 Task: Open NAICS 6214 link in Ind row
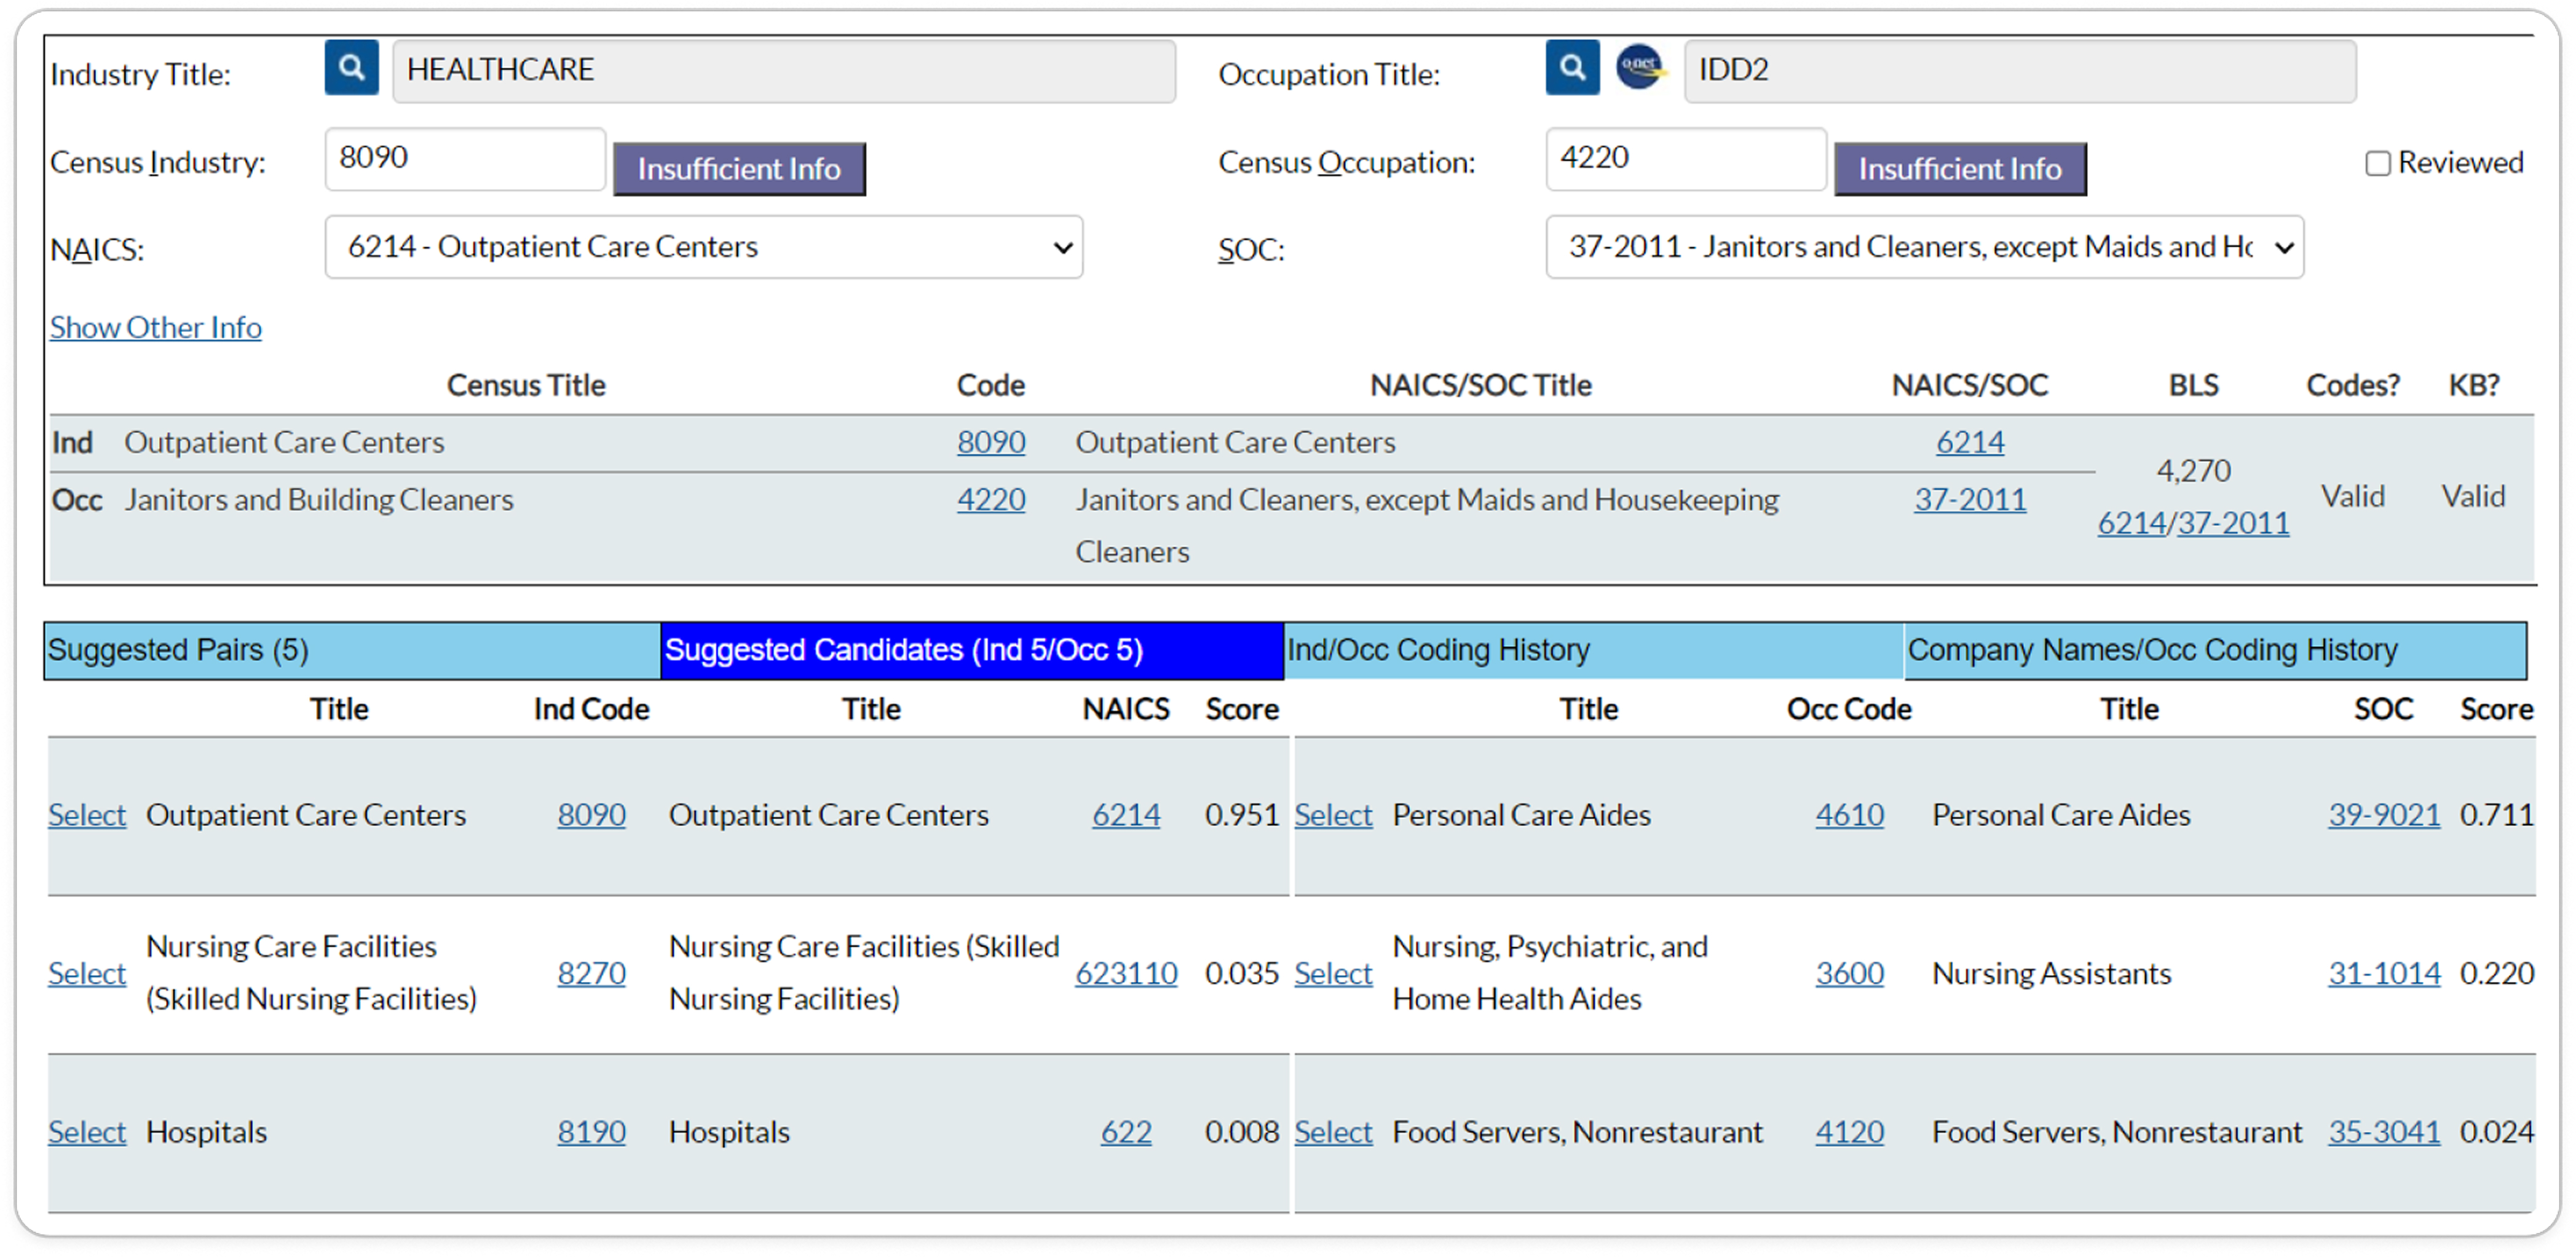(1969, 442)
